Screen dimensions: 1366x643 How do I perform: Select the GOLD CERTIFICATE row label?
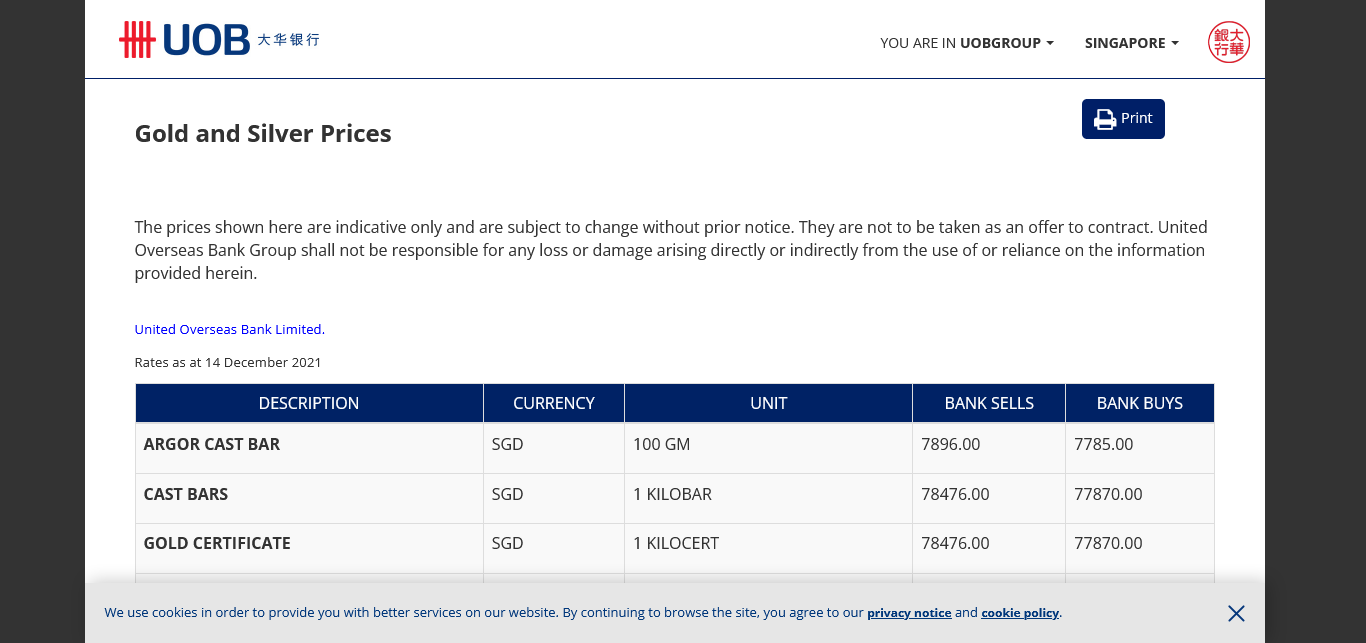tap(217, 543)
